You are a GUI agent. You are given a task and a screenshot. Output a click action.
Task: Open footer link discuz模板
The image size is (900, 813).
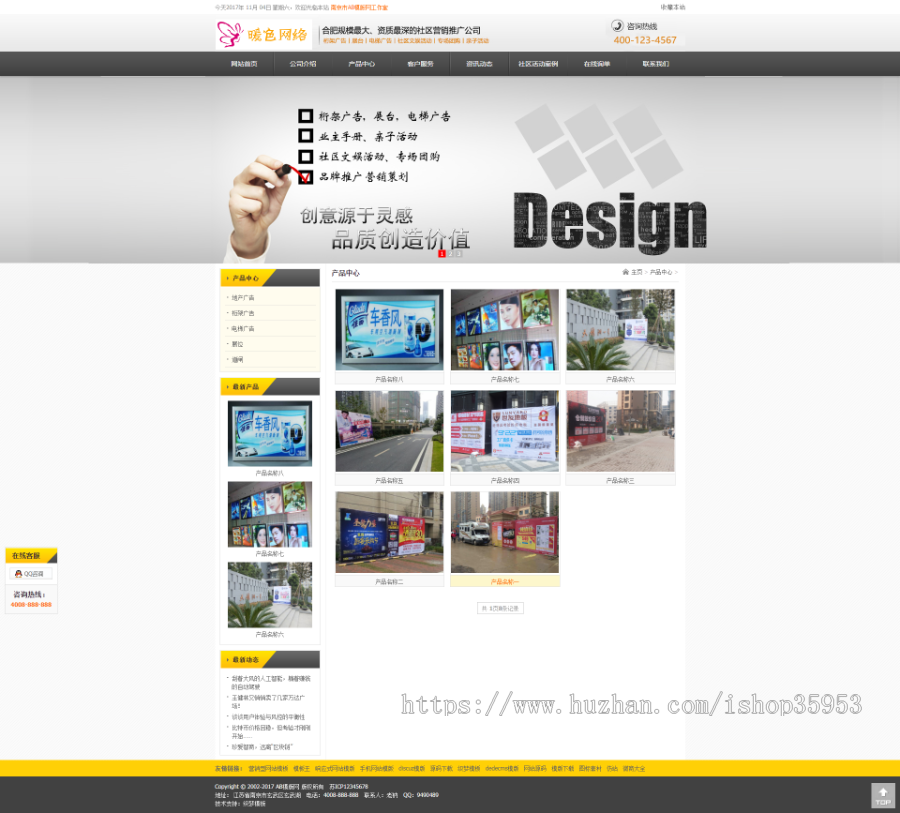pyautogui.click(x=412, y=769)
